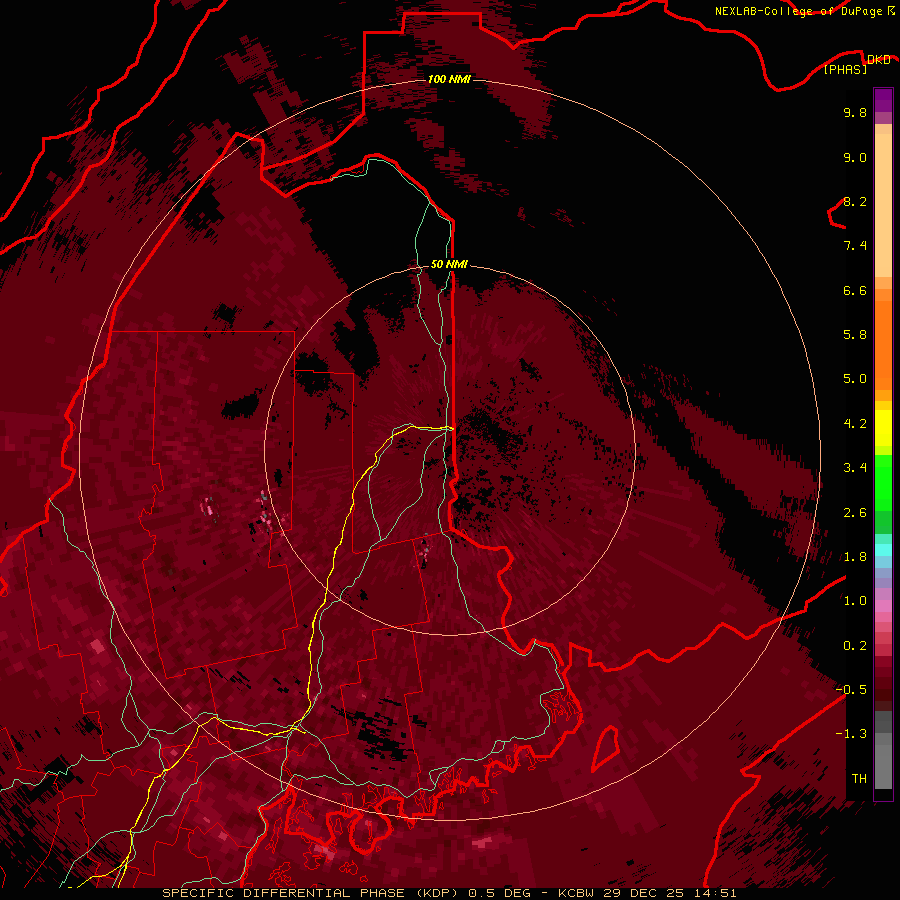Click the 2.6 value on the color scale
The image size is (900, 900).
[x=855, y=513]
